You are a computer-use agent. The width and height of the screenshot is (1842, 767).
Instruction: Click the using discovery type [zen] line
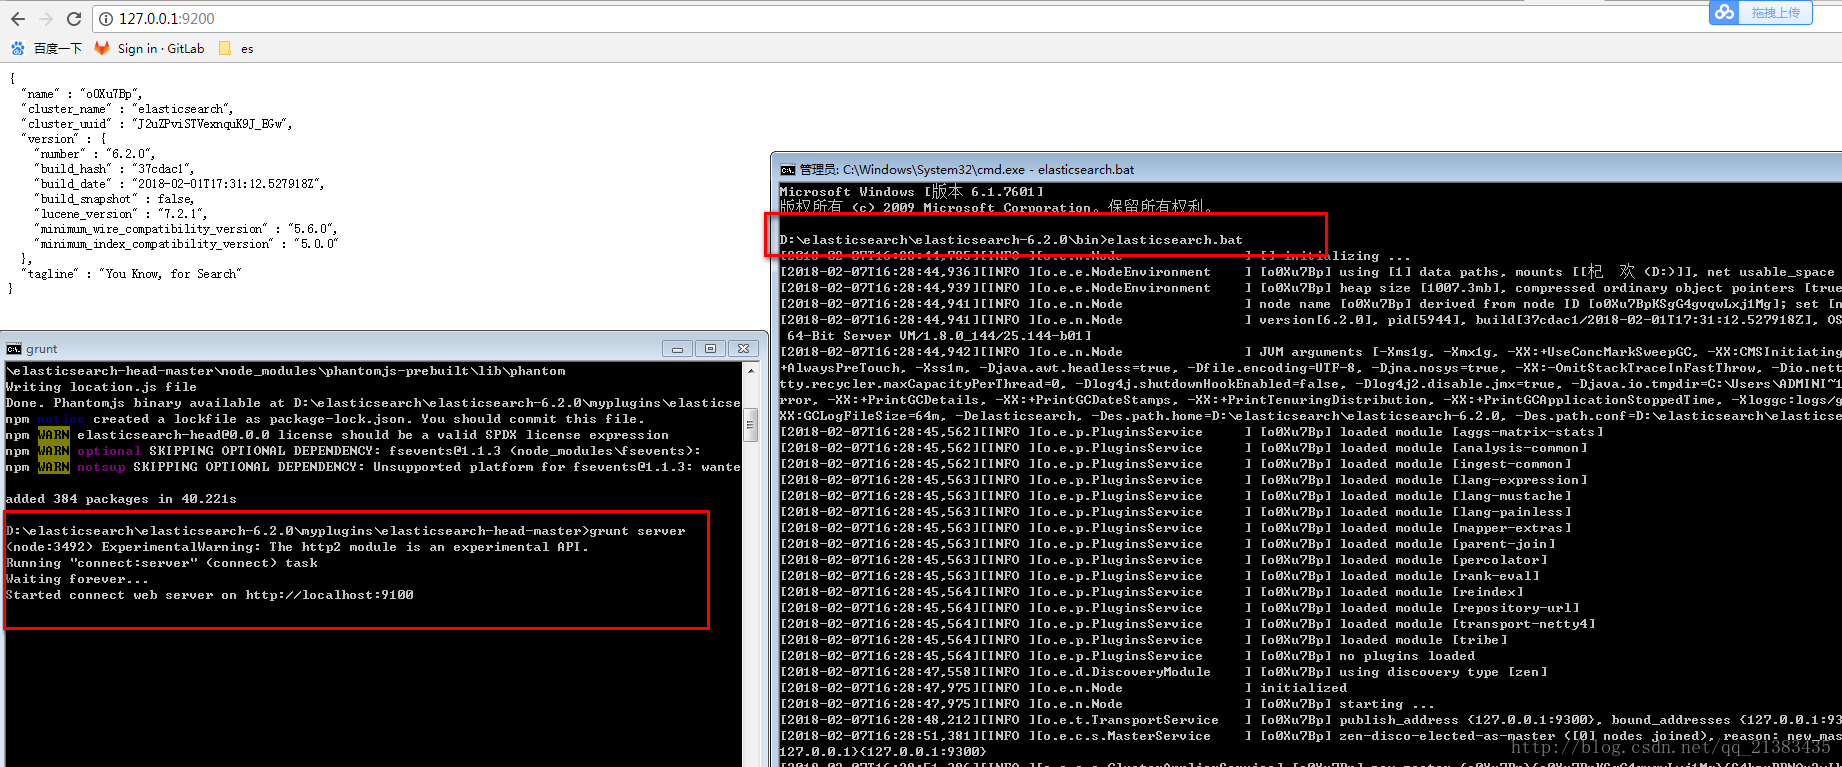[x=1163, y=672]
